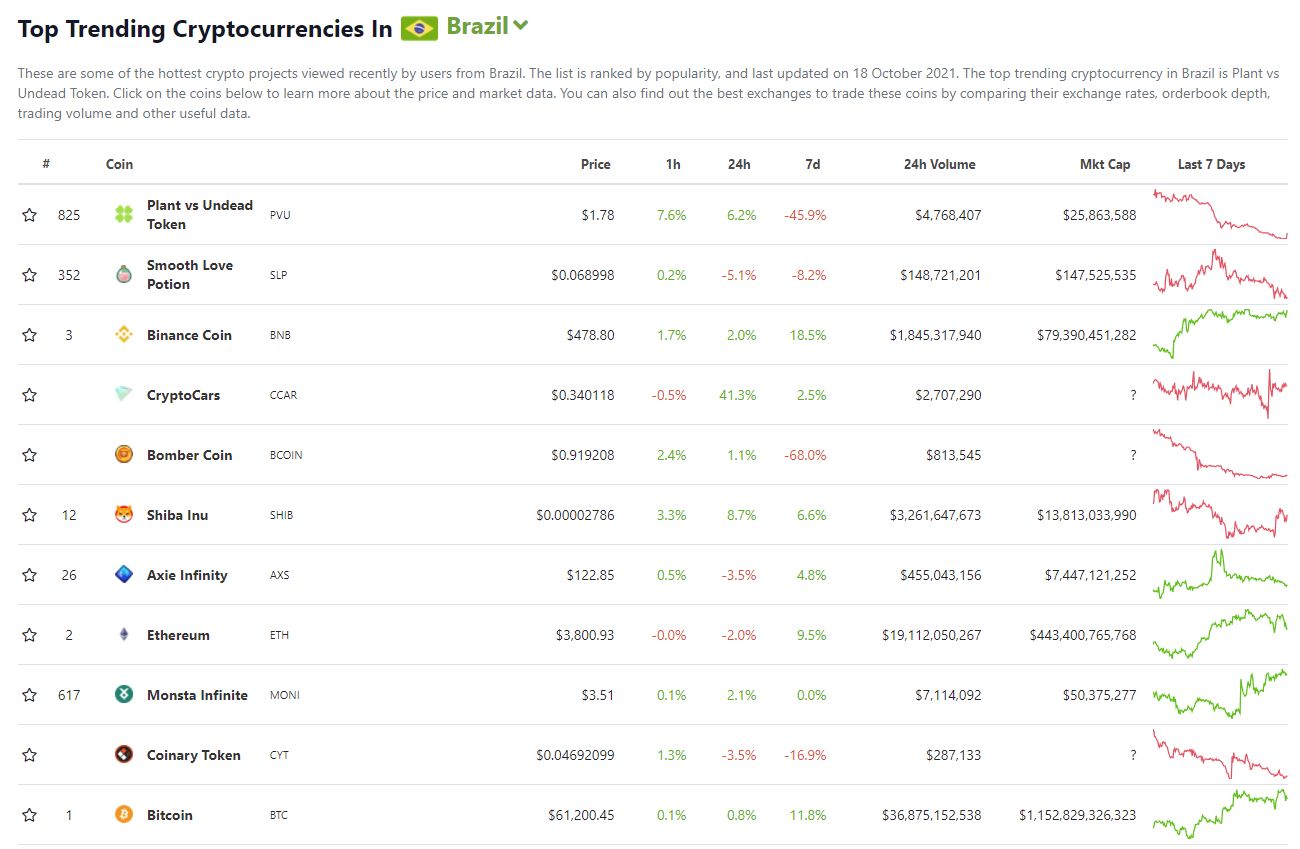Click the Ethereum 7-day sparkline chart
This screenshot has width=1300, height=849.
(1220, 634)
